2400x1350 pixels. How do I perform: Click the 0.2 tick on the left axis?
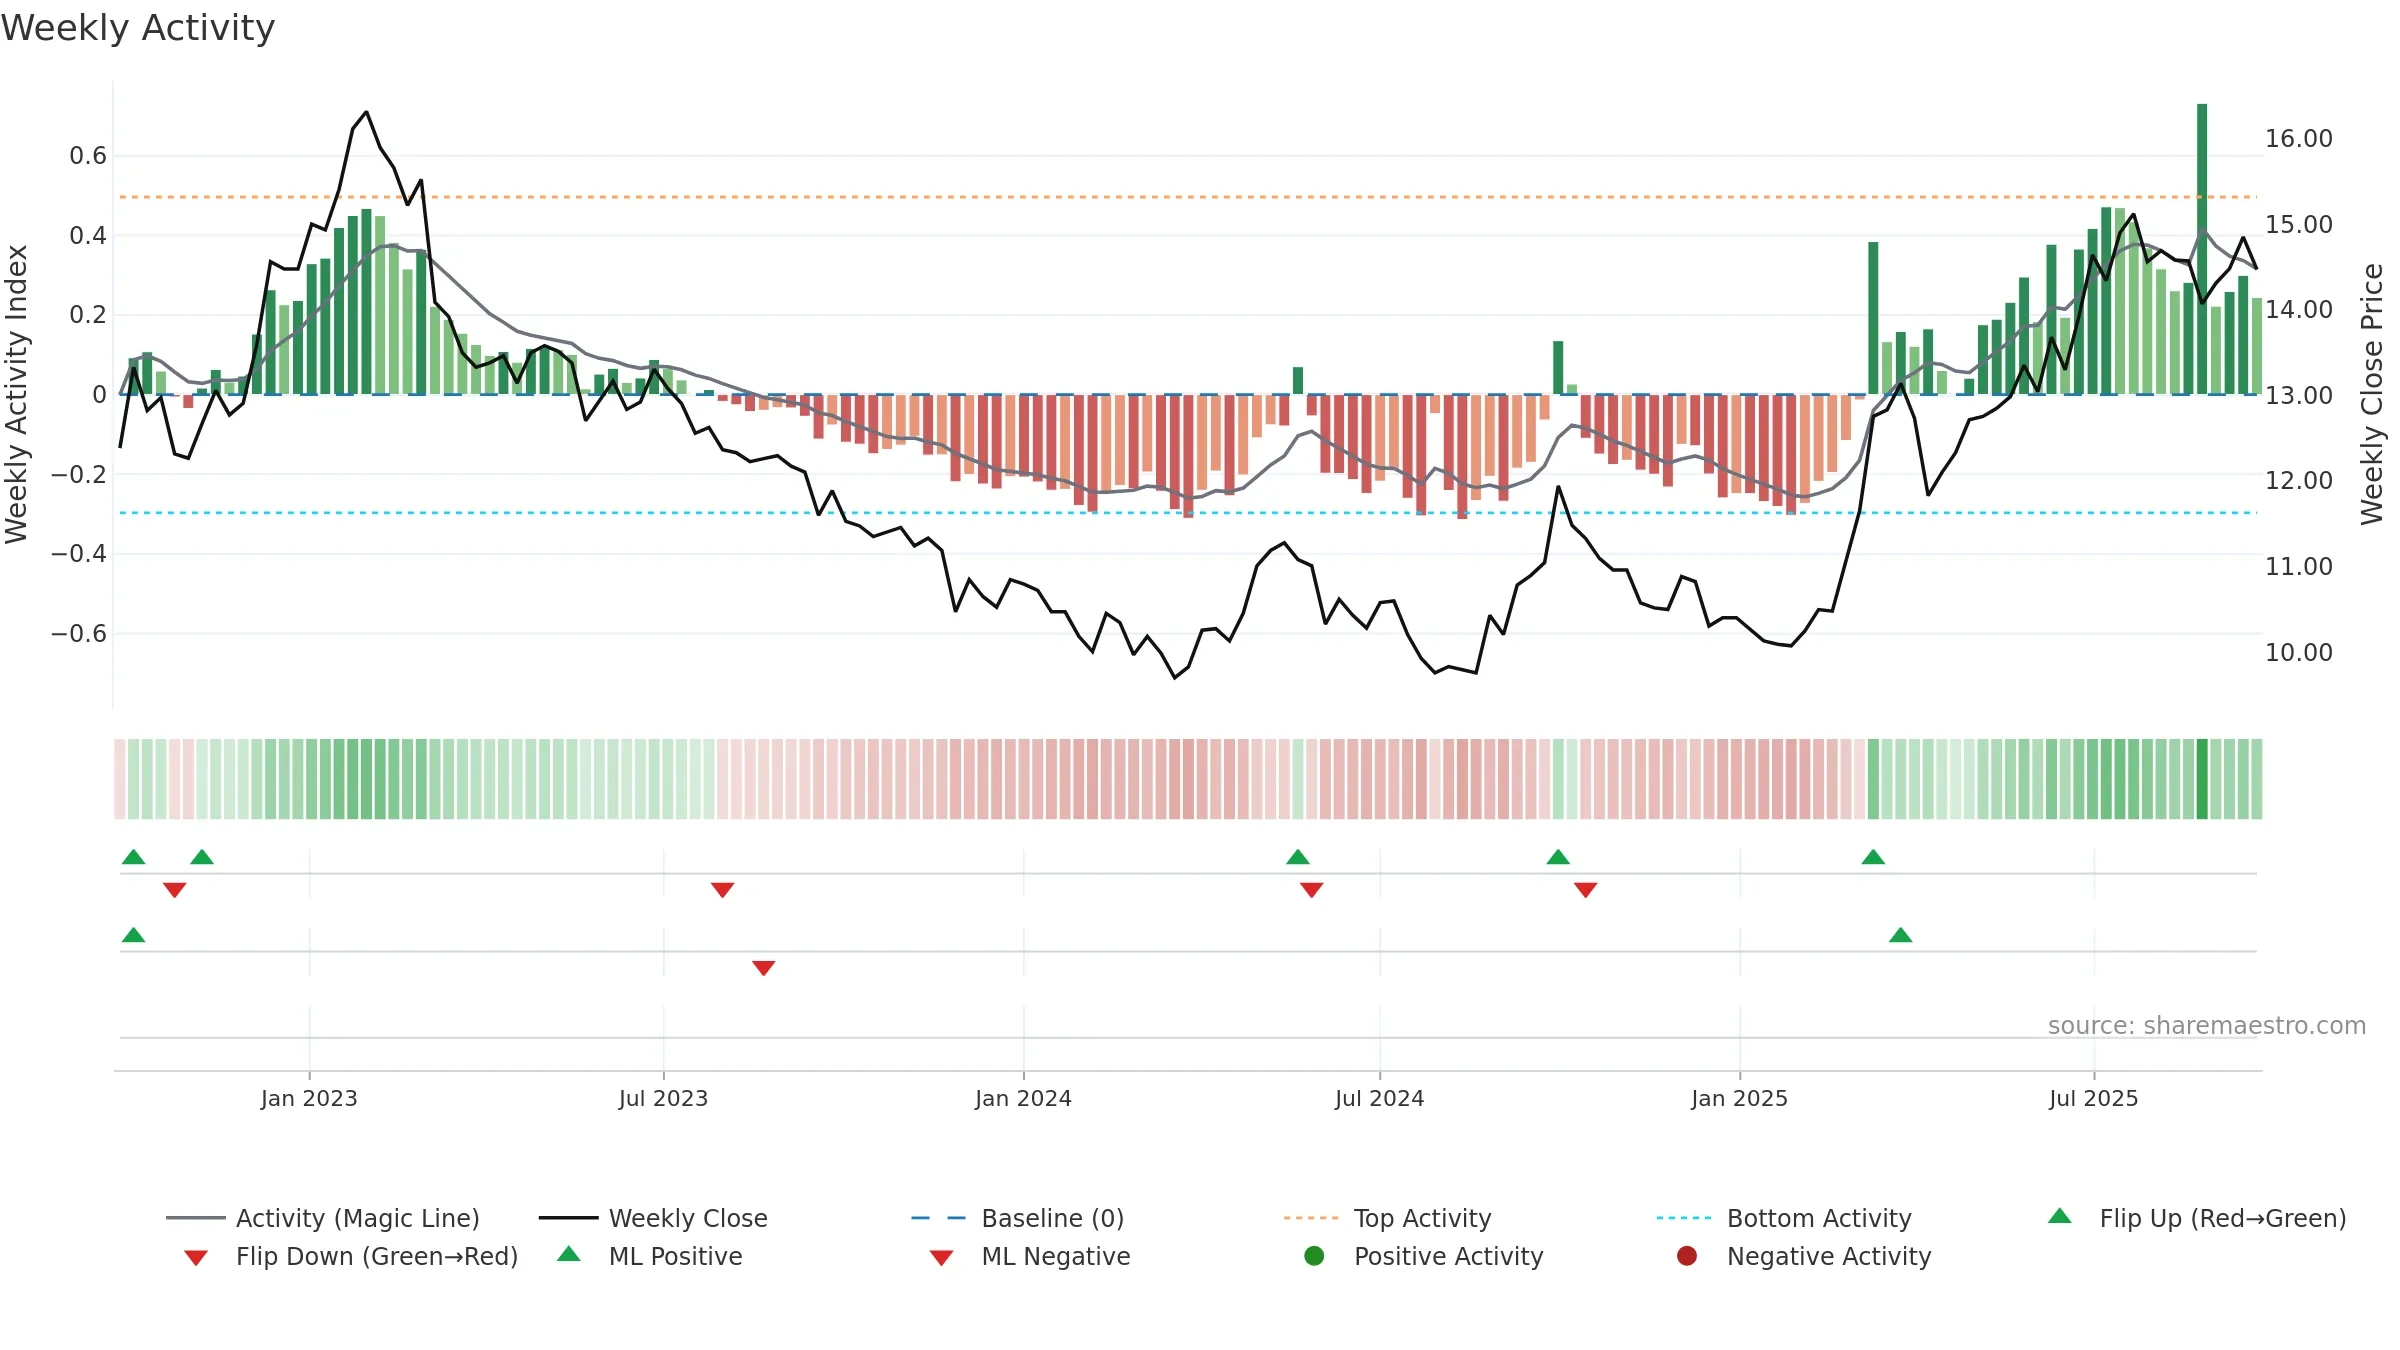[x=88, y=315]
